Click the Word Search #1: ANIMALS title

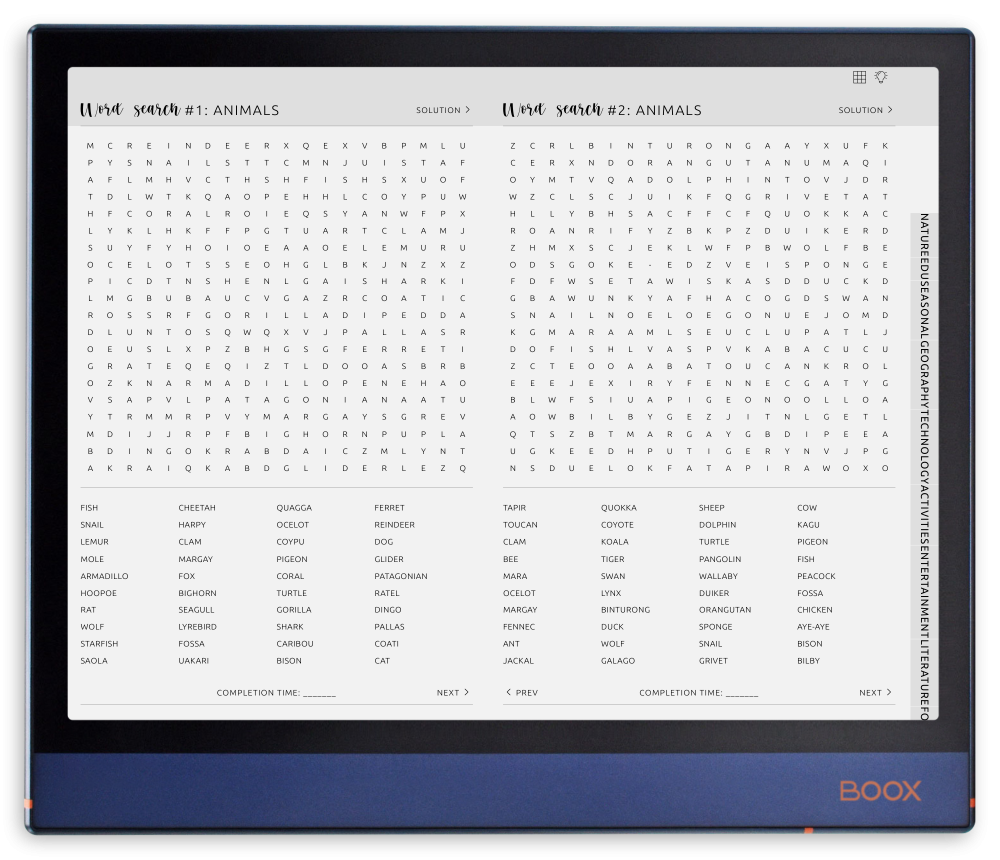point(180,110)
